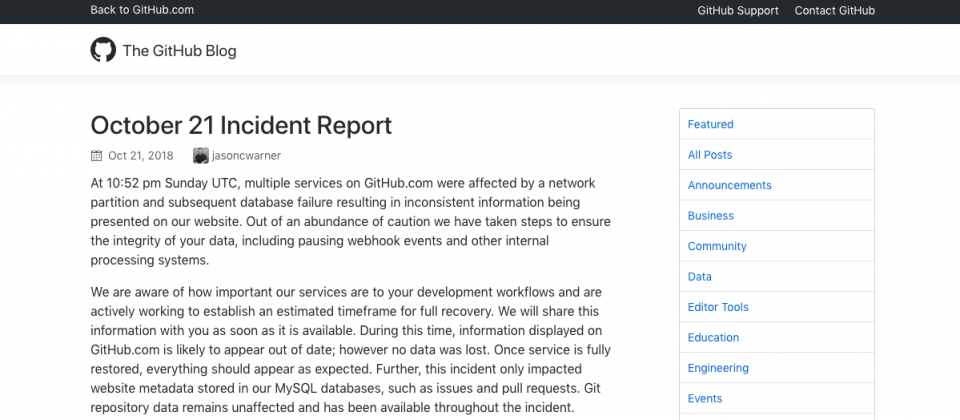The width and height of the screenshot is (960, 420).
Task: Browse the Education category
Action: (x=777, y=337)
